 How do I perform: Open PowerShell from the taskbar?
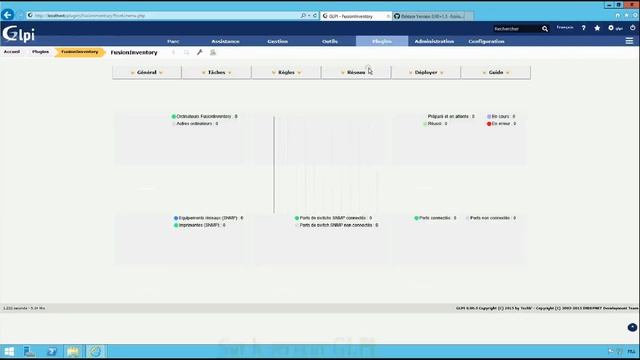click(x=51, y=351)
